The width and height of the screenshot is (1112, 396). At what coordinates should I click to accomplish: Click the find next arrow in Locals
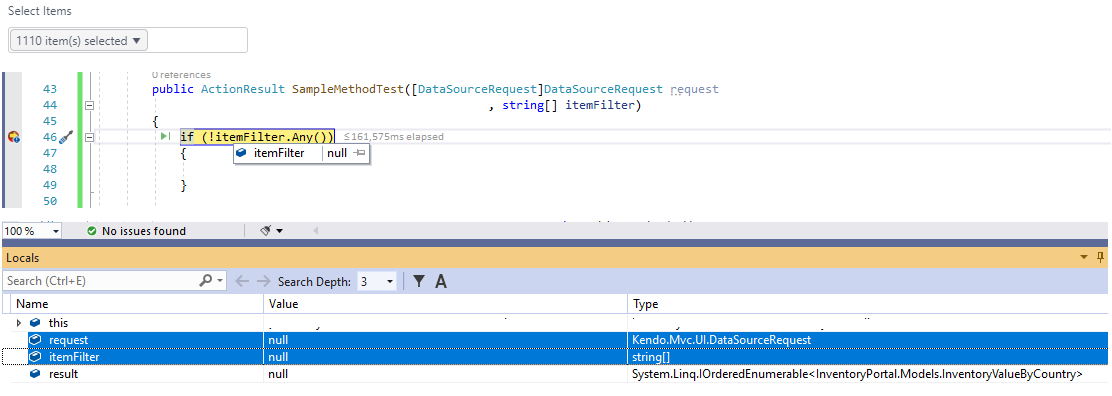(x=264, y=281)
